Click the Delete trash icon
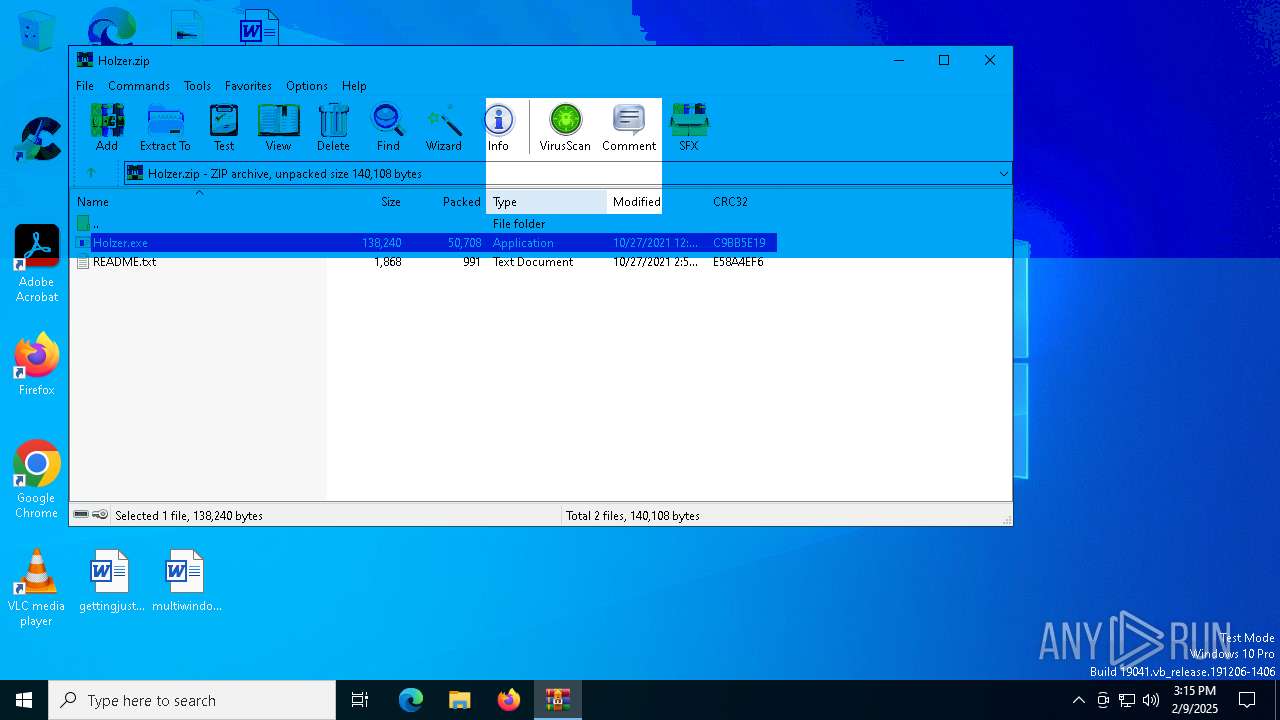Image resolution: width=1280 pixels, height=720 pixels. (x=333, y=127)
